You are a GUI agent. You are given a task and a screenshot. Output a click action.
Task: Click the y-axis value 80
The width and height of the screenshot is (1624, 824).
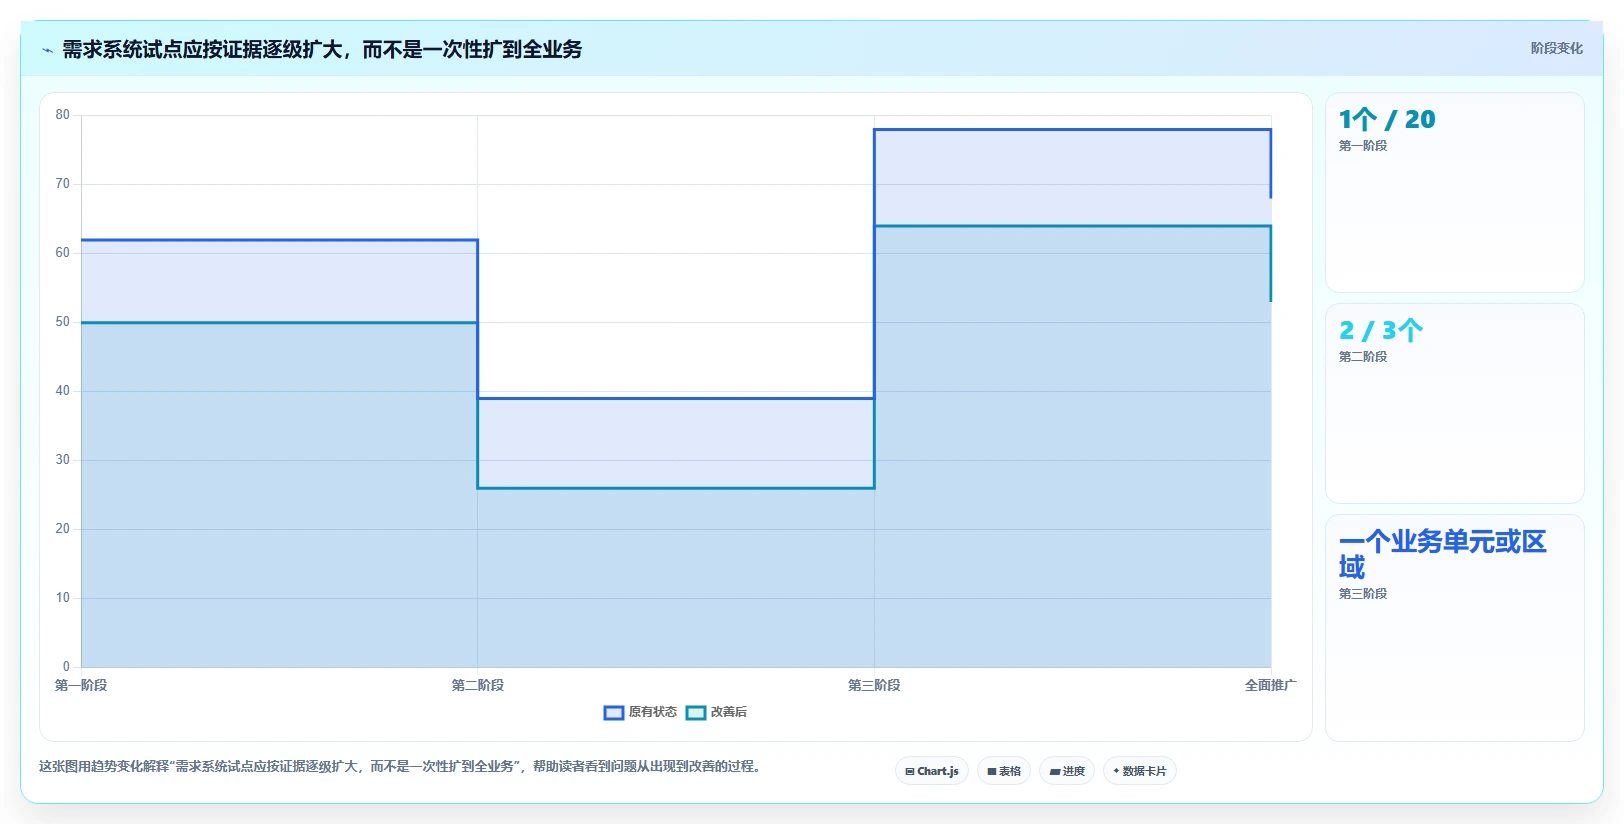[63, 115]
